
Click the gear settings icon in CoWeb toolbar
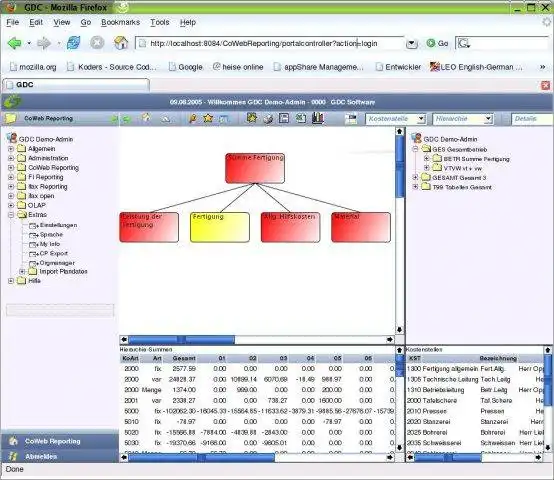252,118
